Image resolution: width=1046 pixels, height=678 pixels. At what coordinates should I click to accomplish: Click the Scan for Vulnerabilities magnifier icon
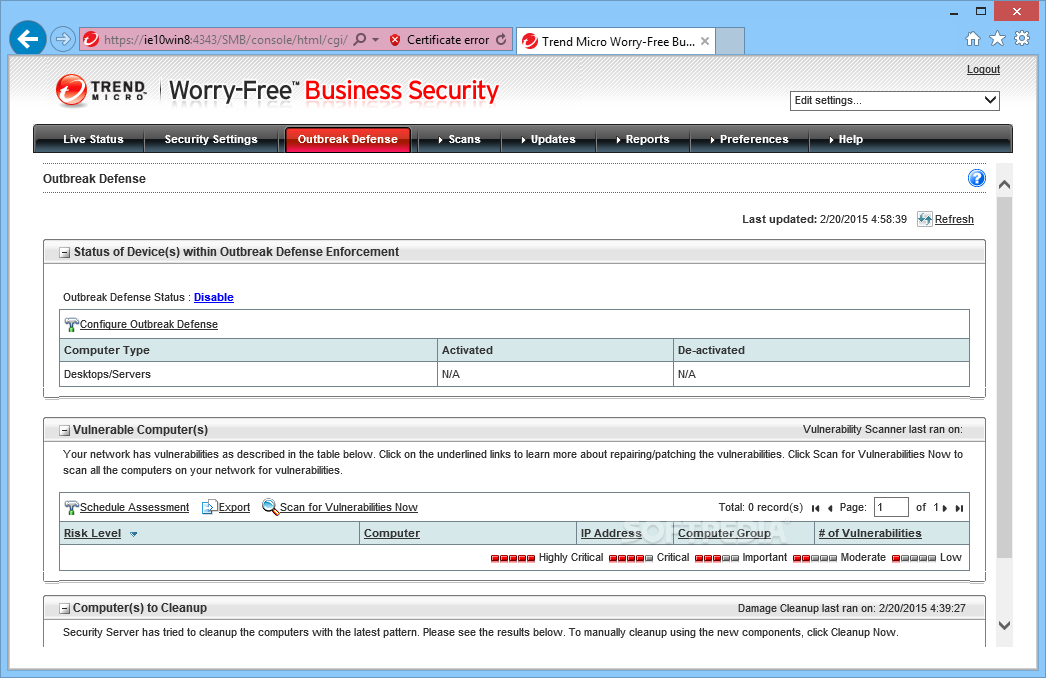pos(270,507)
